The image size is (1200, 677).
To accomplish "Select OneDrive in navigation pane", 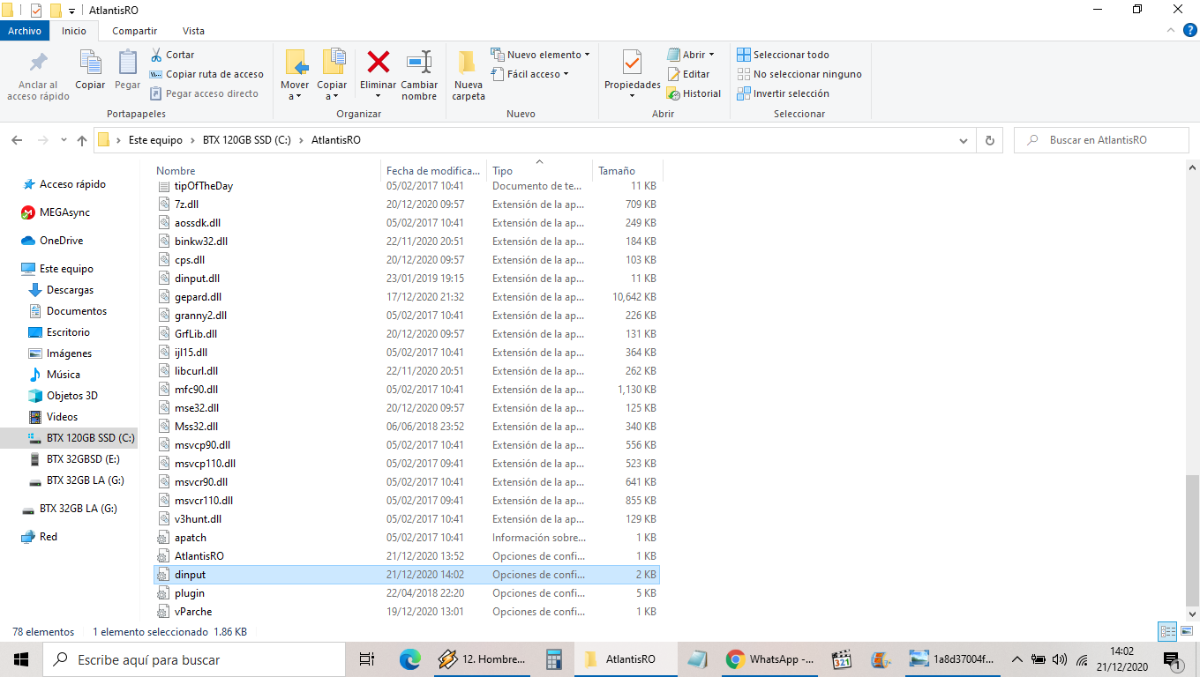I will click(54, 241).
